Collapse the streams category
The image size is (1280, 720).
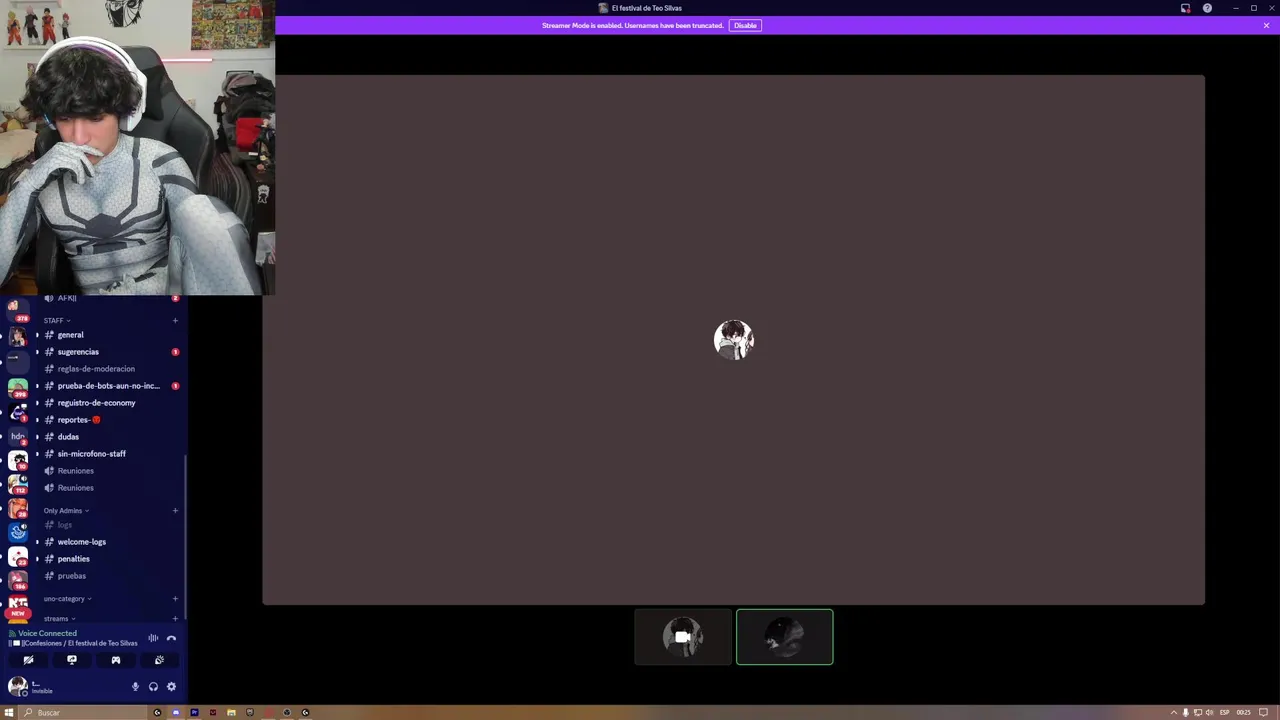[59, 619]
